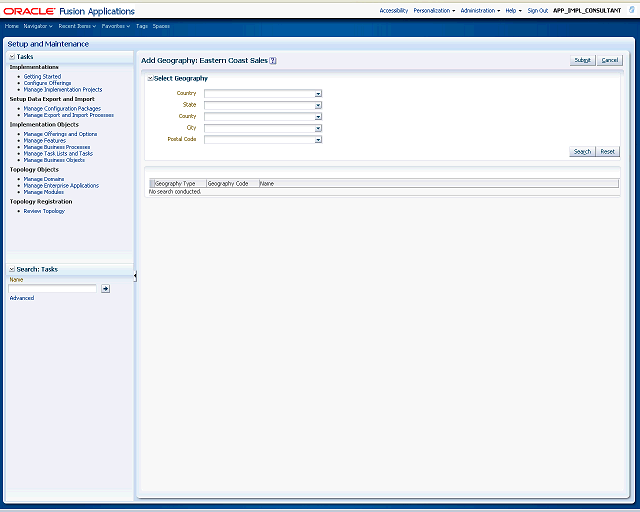Click the Cancel button
The height and width of the screenshot is (512, 640).
[x=610, y=60]
